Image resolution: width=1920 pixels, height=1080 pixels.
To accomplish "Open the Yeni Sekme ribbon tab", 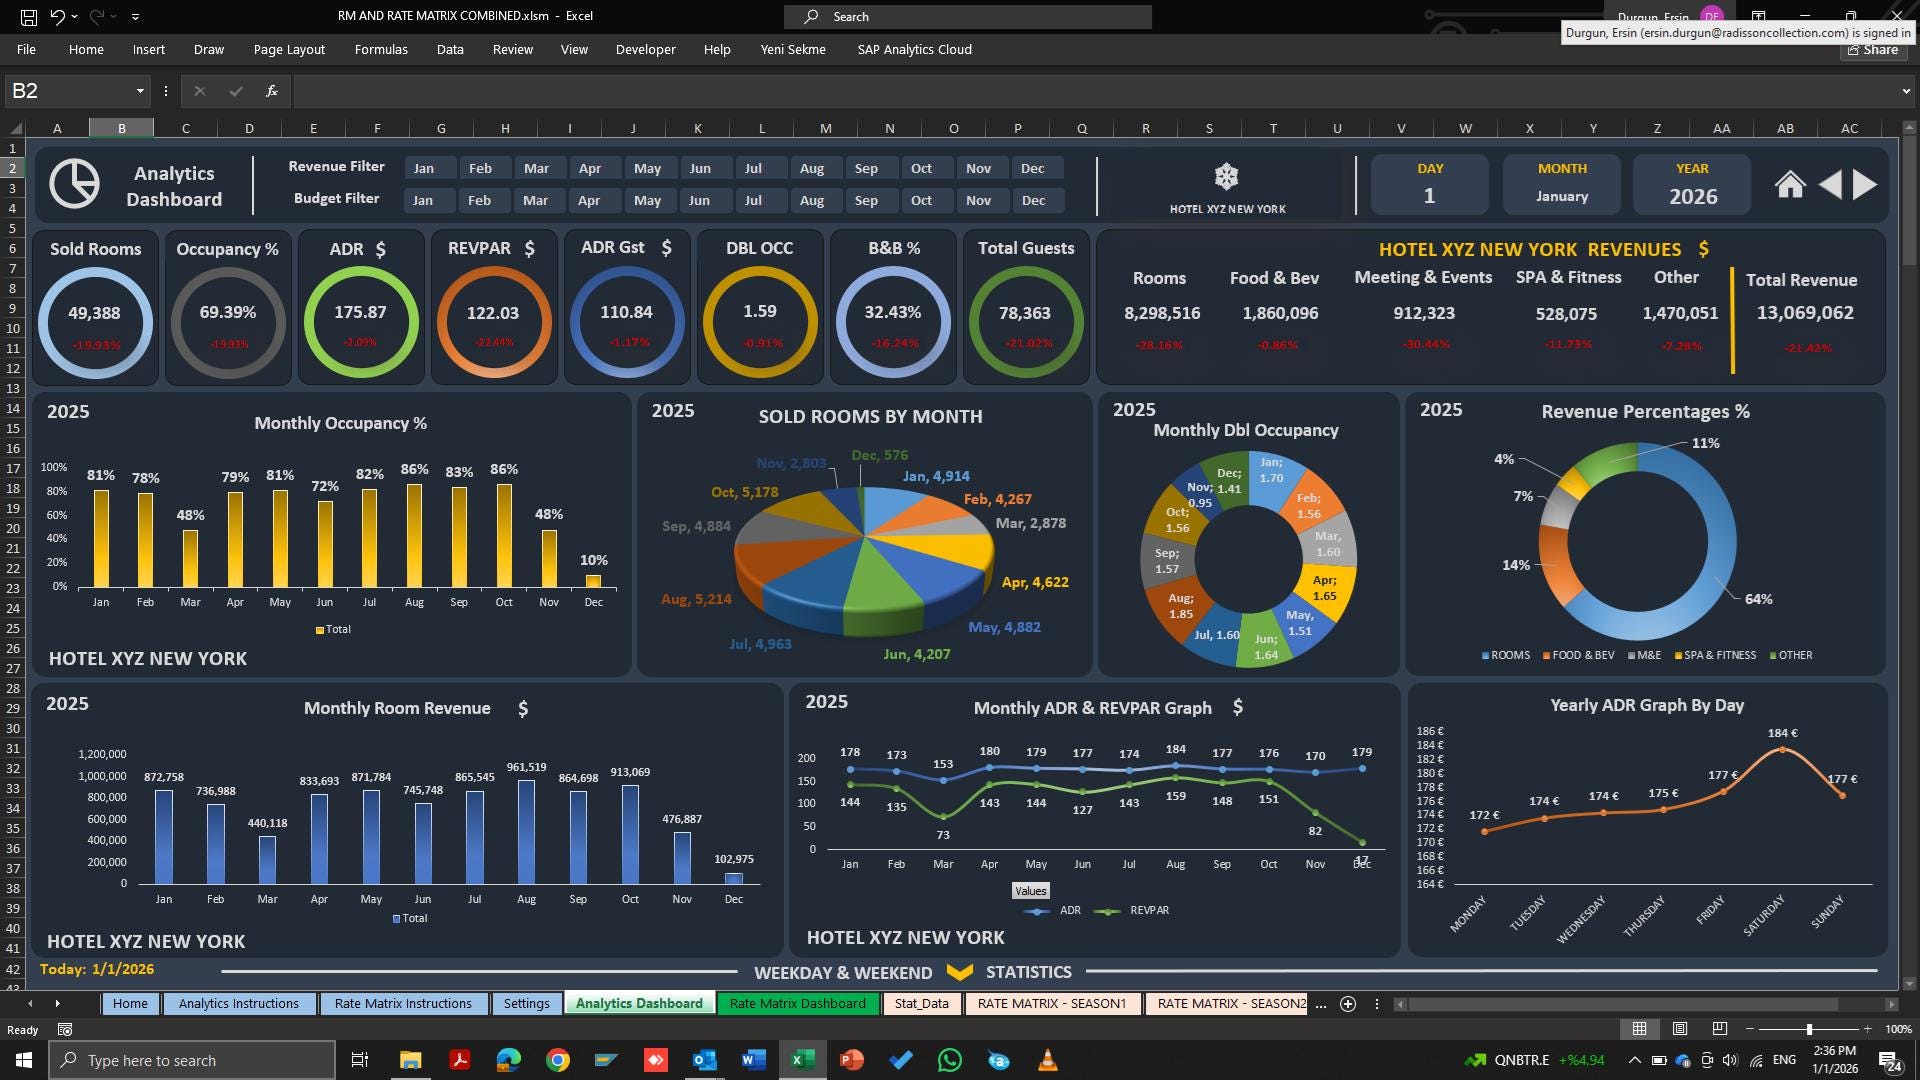I will click(x=793, y=49).
